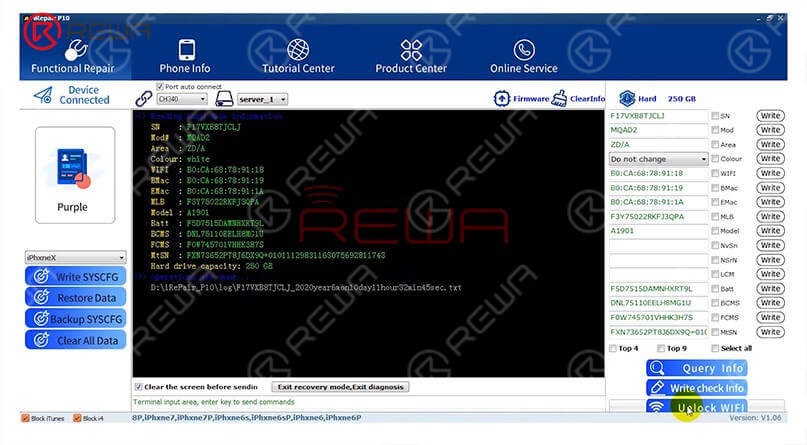Click the empty NvSn input field

click(x=658, y=245)
